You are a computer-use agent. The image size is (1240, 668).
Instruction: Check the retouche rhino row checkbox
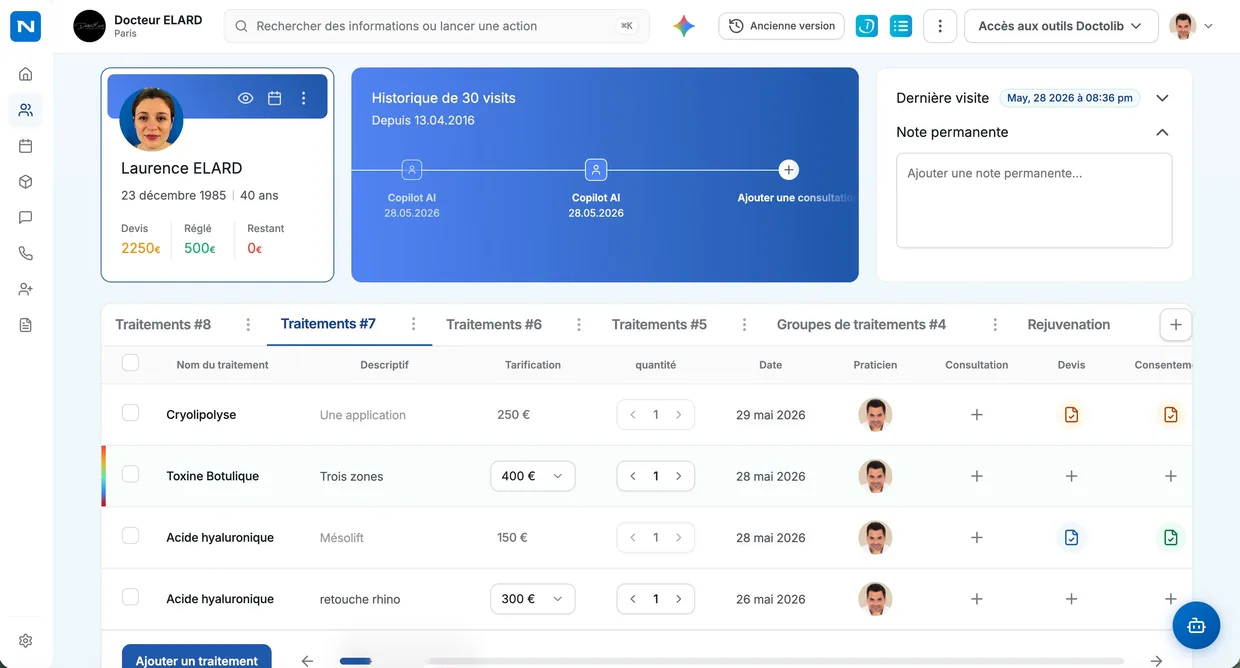click(130, 597)
